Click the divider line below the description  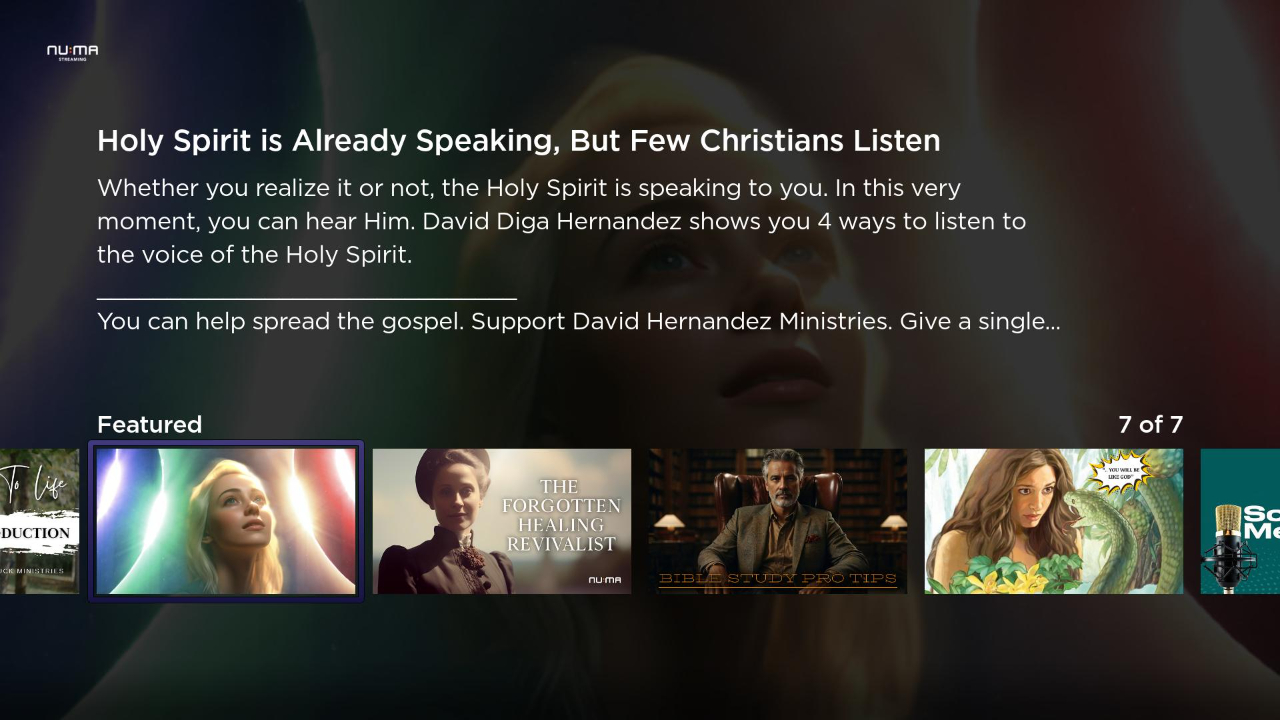[307, 298]
